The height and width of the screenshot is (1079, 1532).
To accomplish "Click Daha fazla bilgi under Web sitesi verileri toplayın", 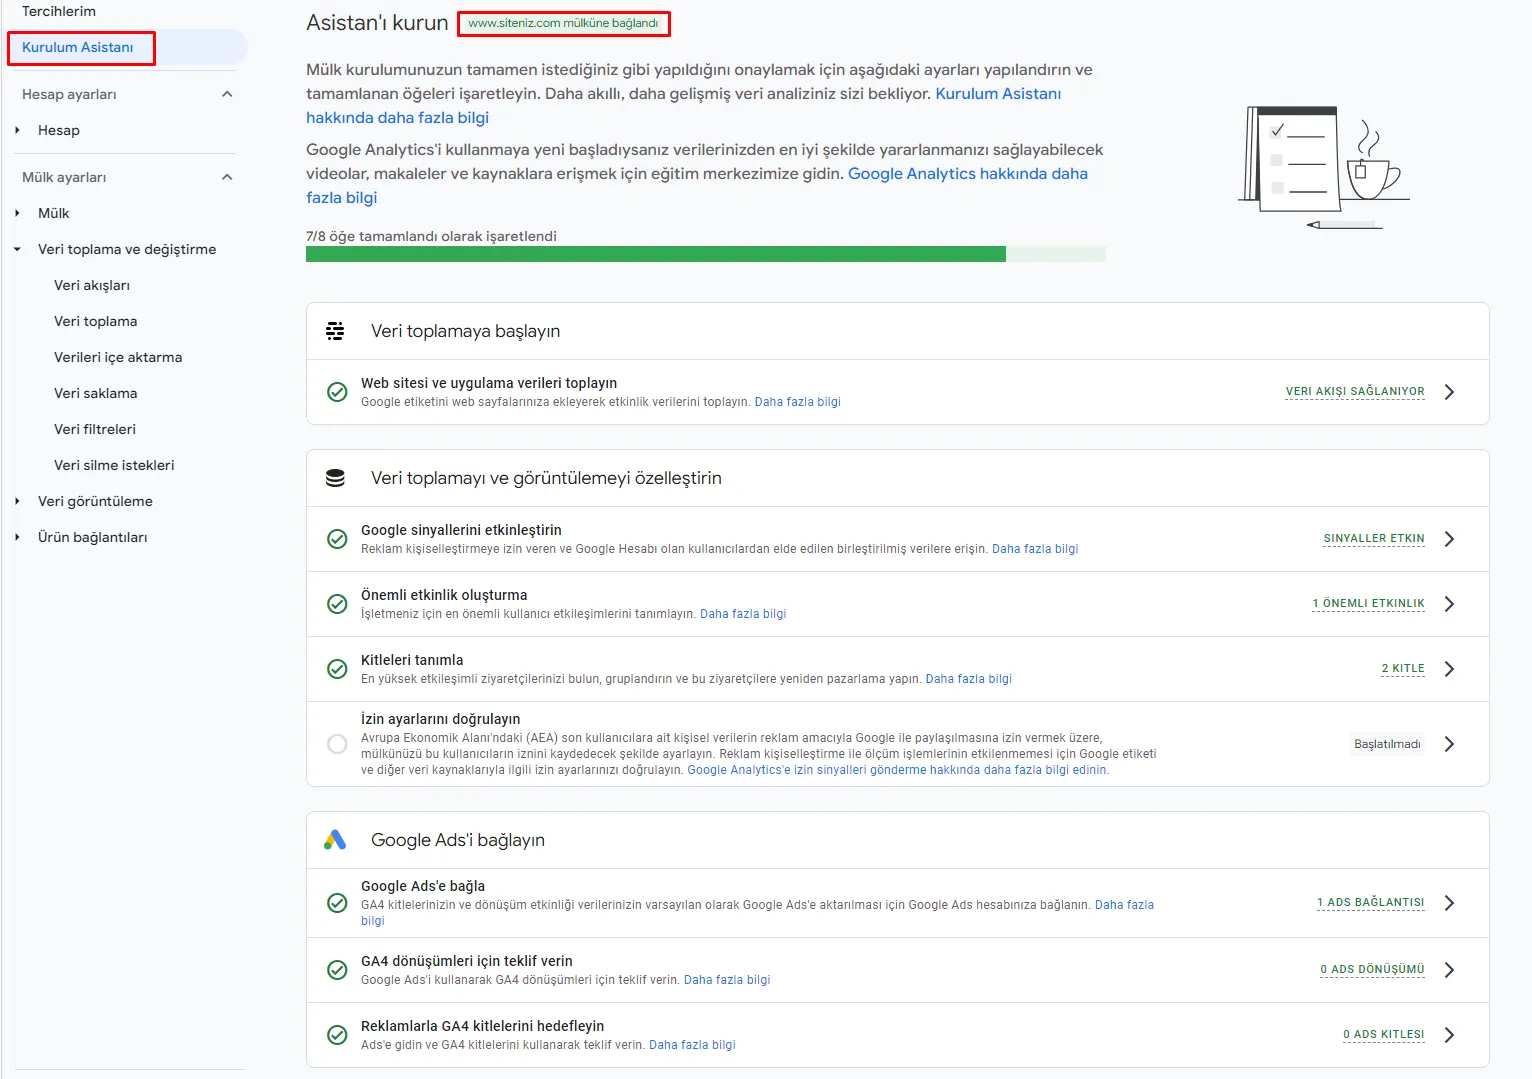I will pyautogui.click(x=798, y=402).
